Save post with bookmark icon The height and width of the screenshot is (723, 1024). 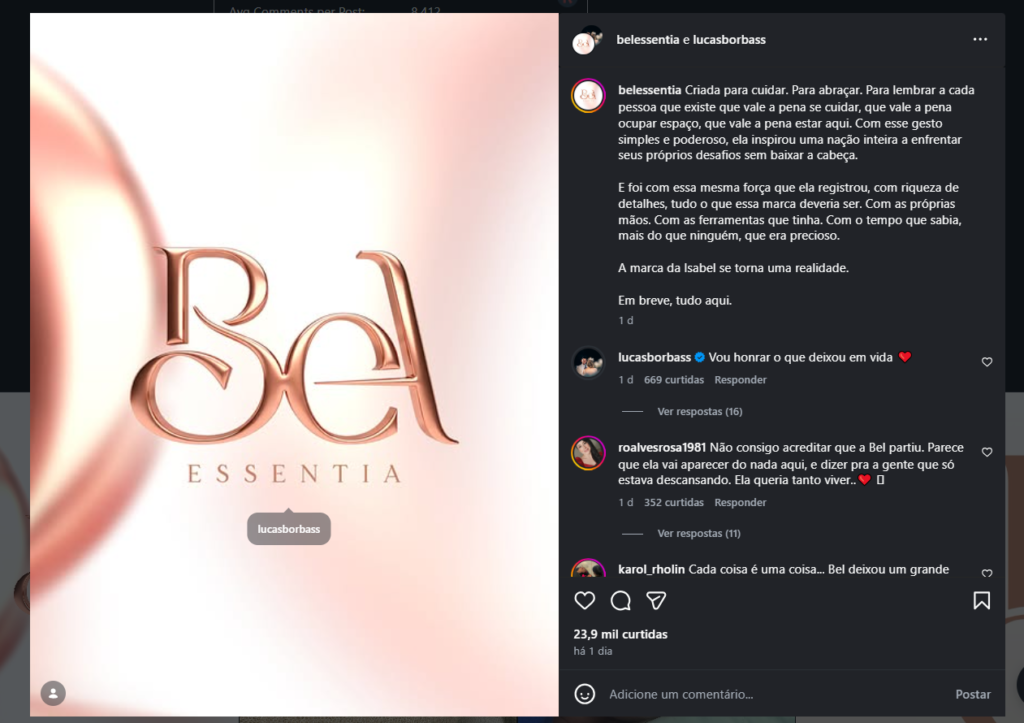(x=982, y=600)
